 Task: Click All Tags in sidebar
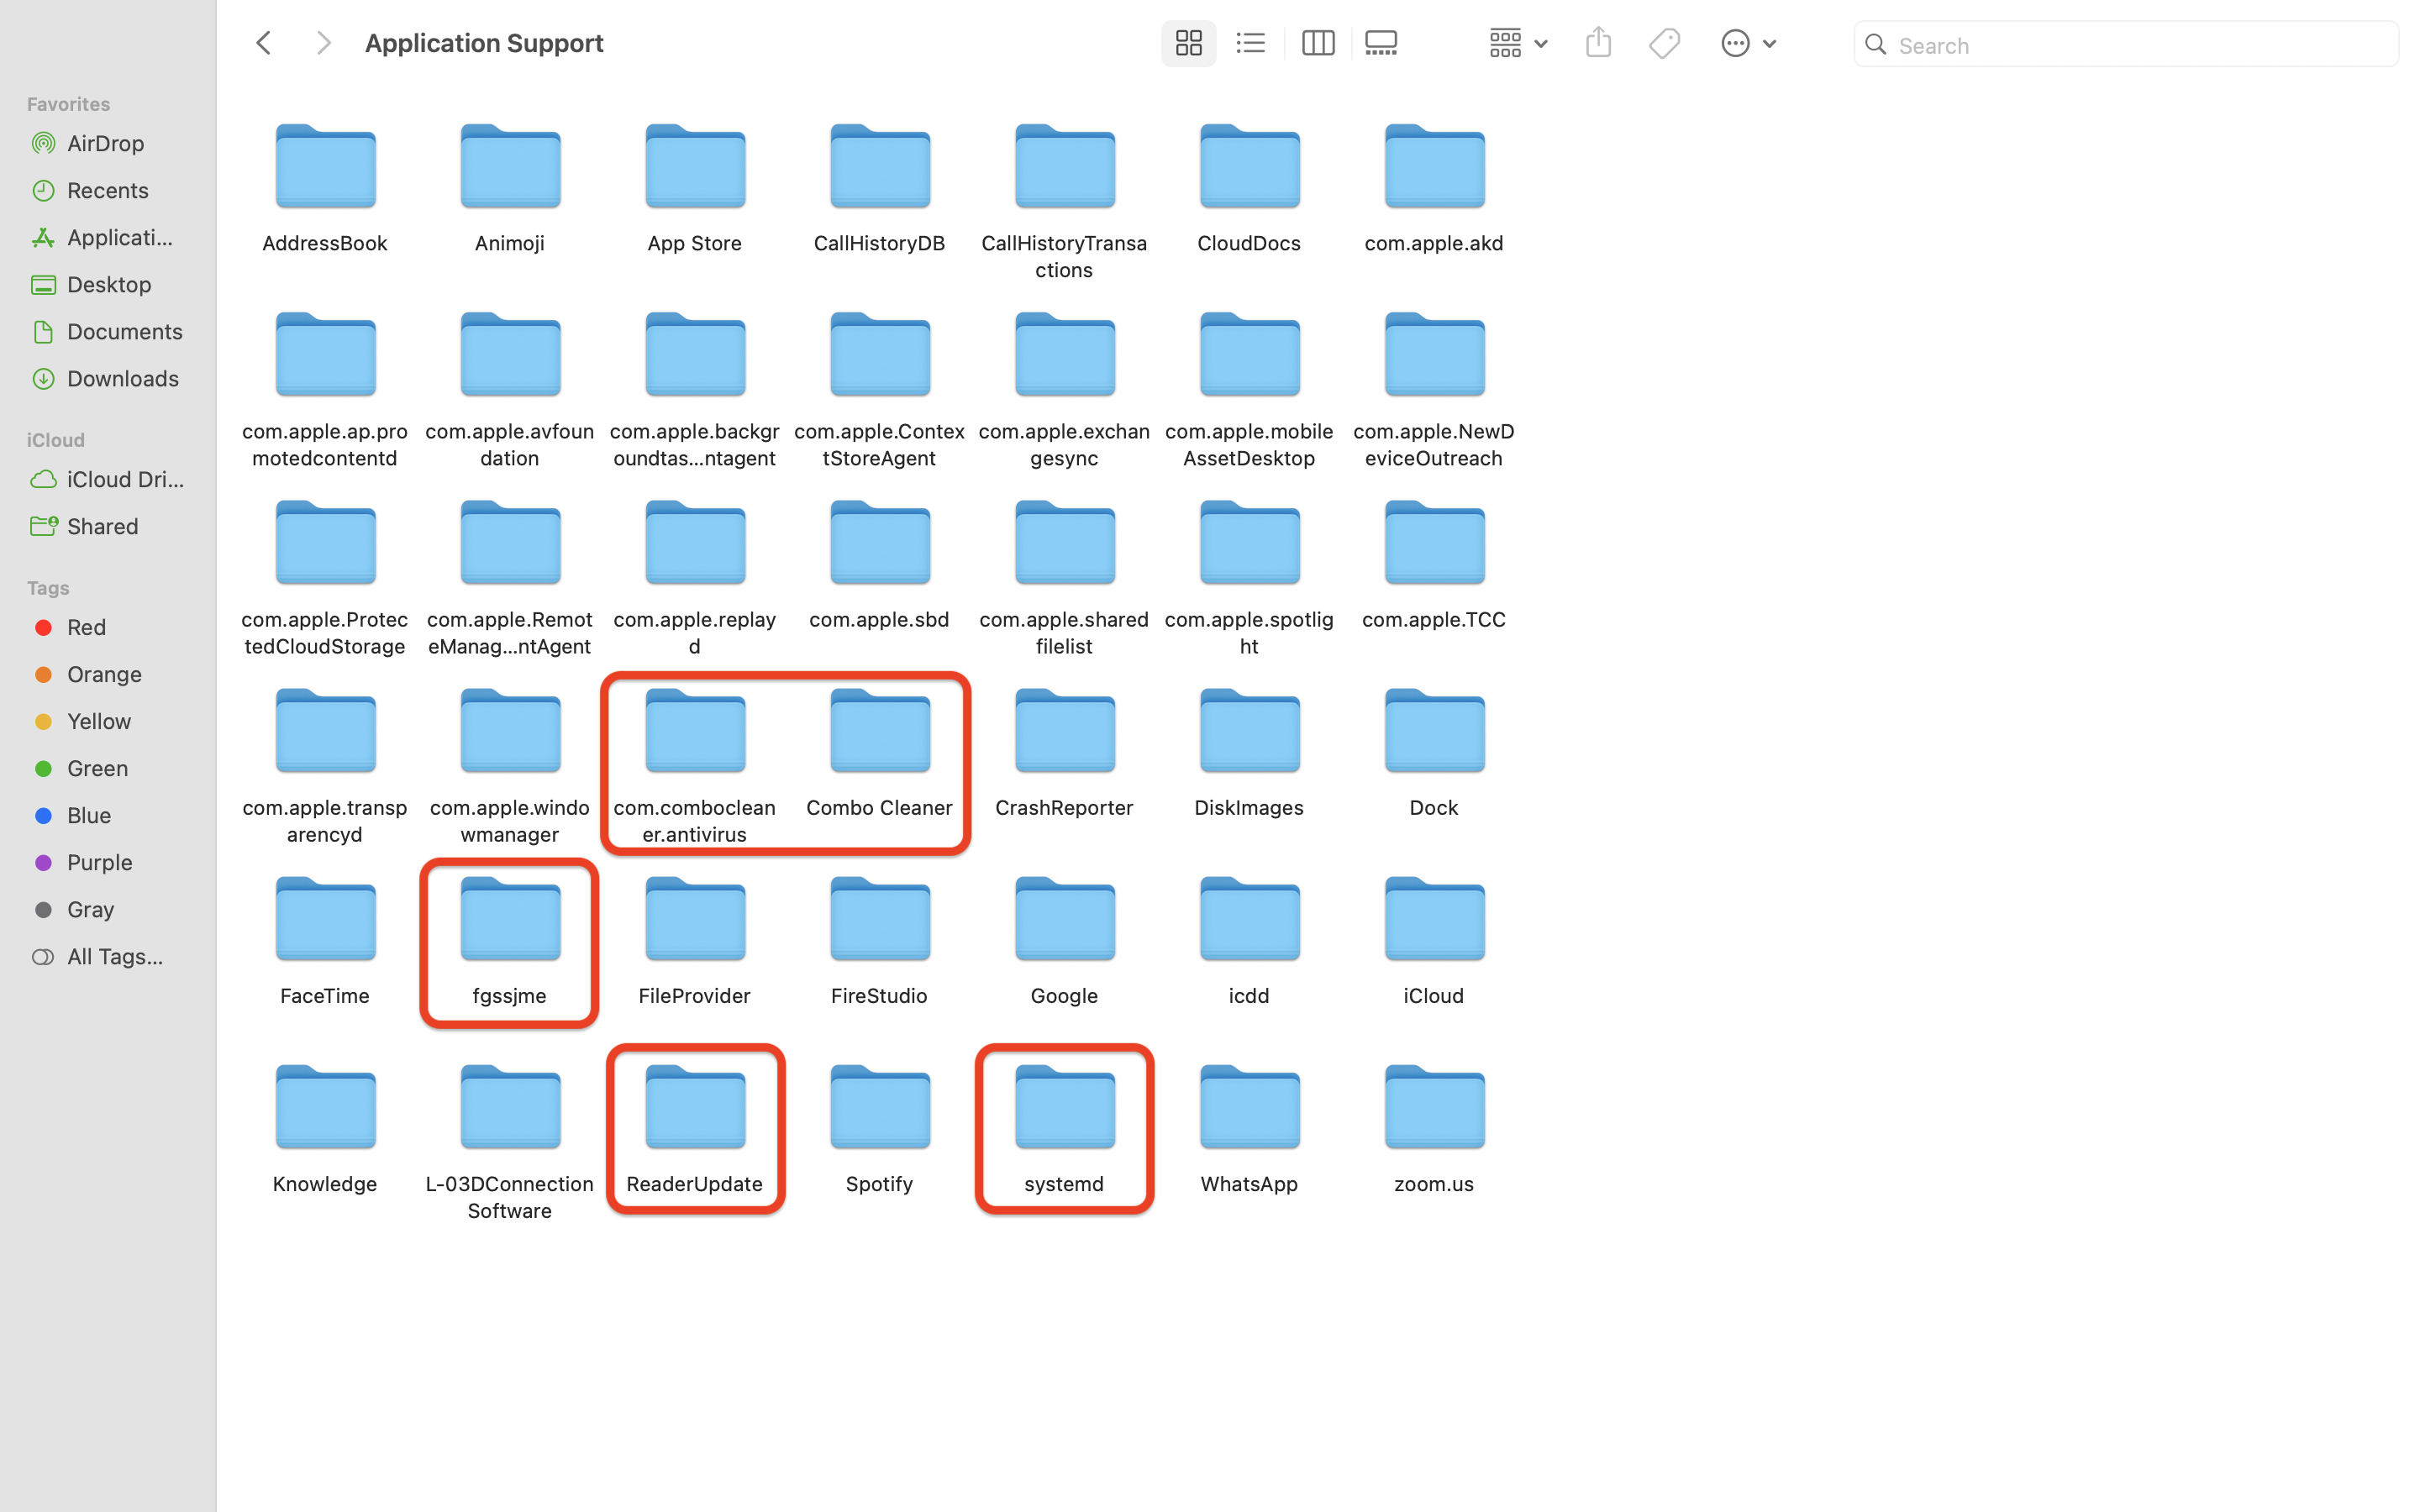(114, 956)
